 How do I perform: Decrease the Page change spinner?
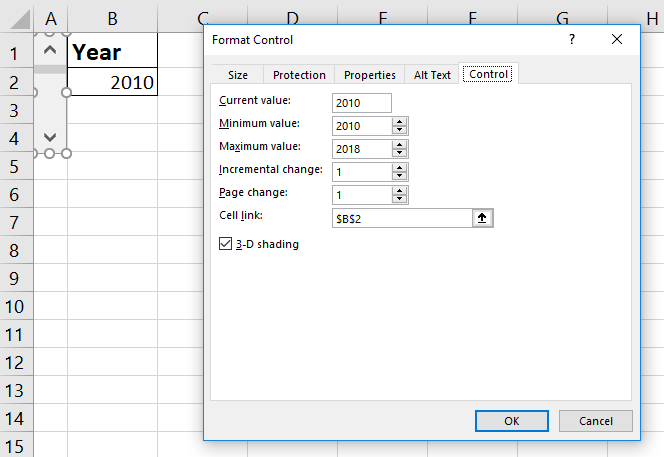399,199
